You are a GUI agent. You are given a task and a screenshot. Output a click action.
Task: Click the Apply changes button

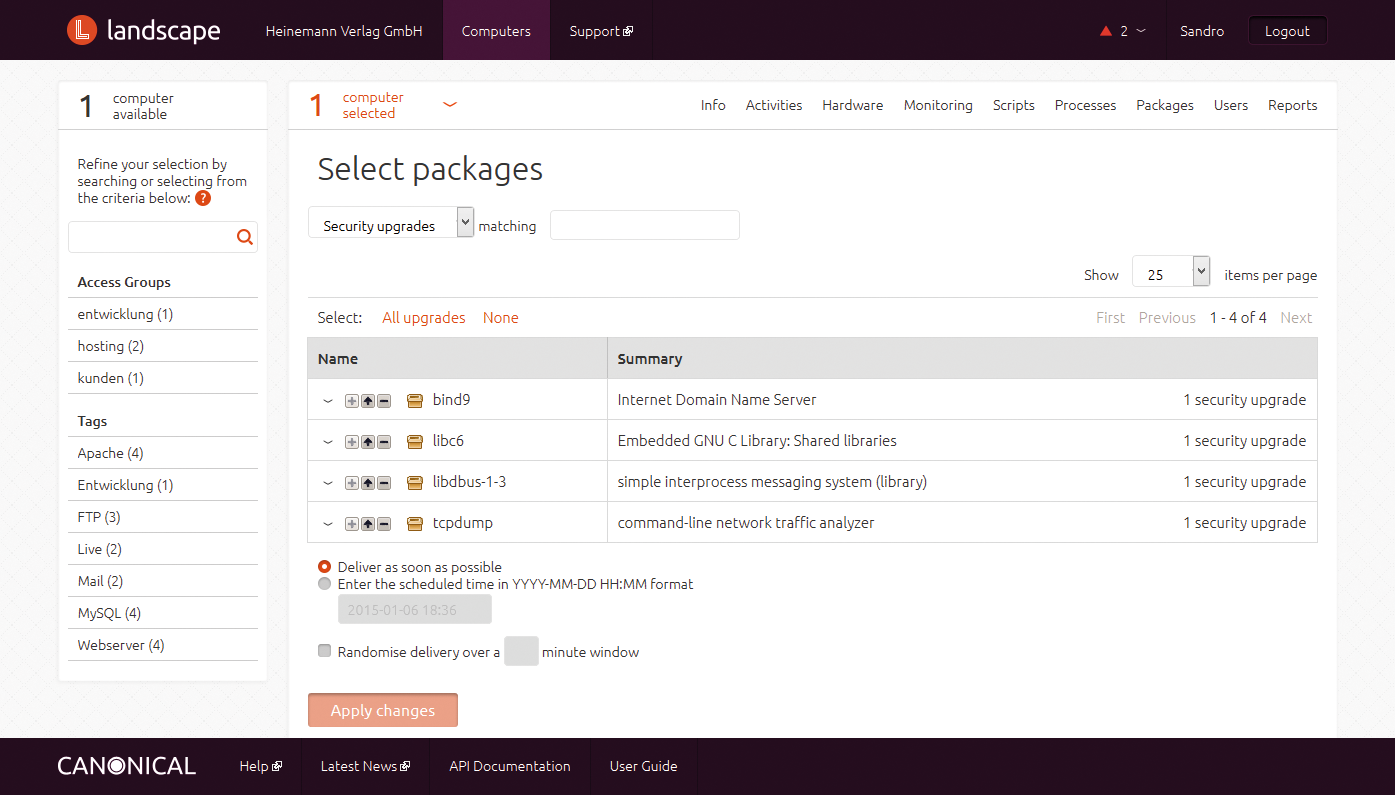click(382, 710)
